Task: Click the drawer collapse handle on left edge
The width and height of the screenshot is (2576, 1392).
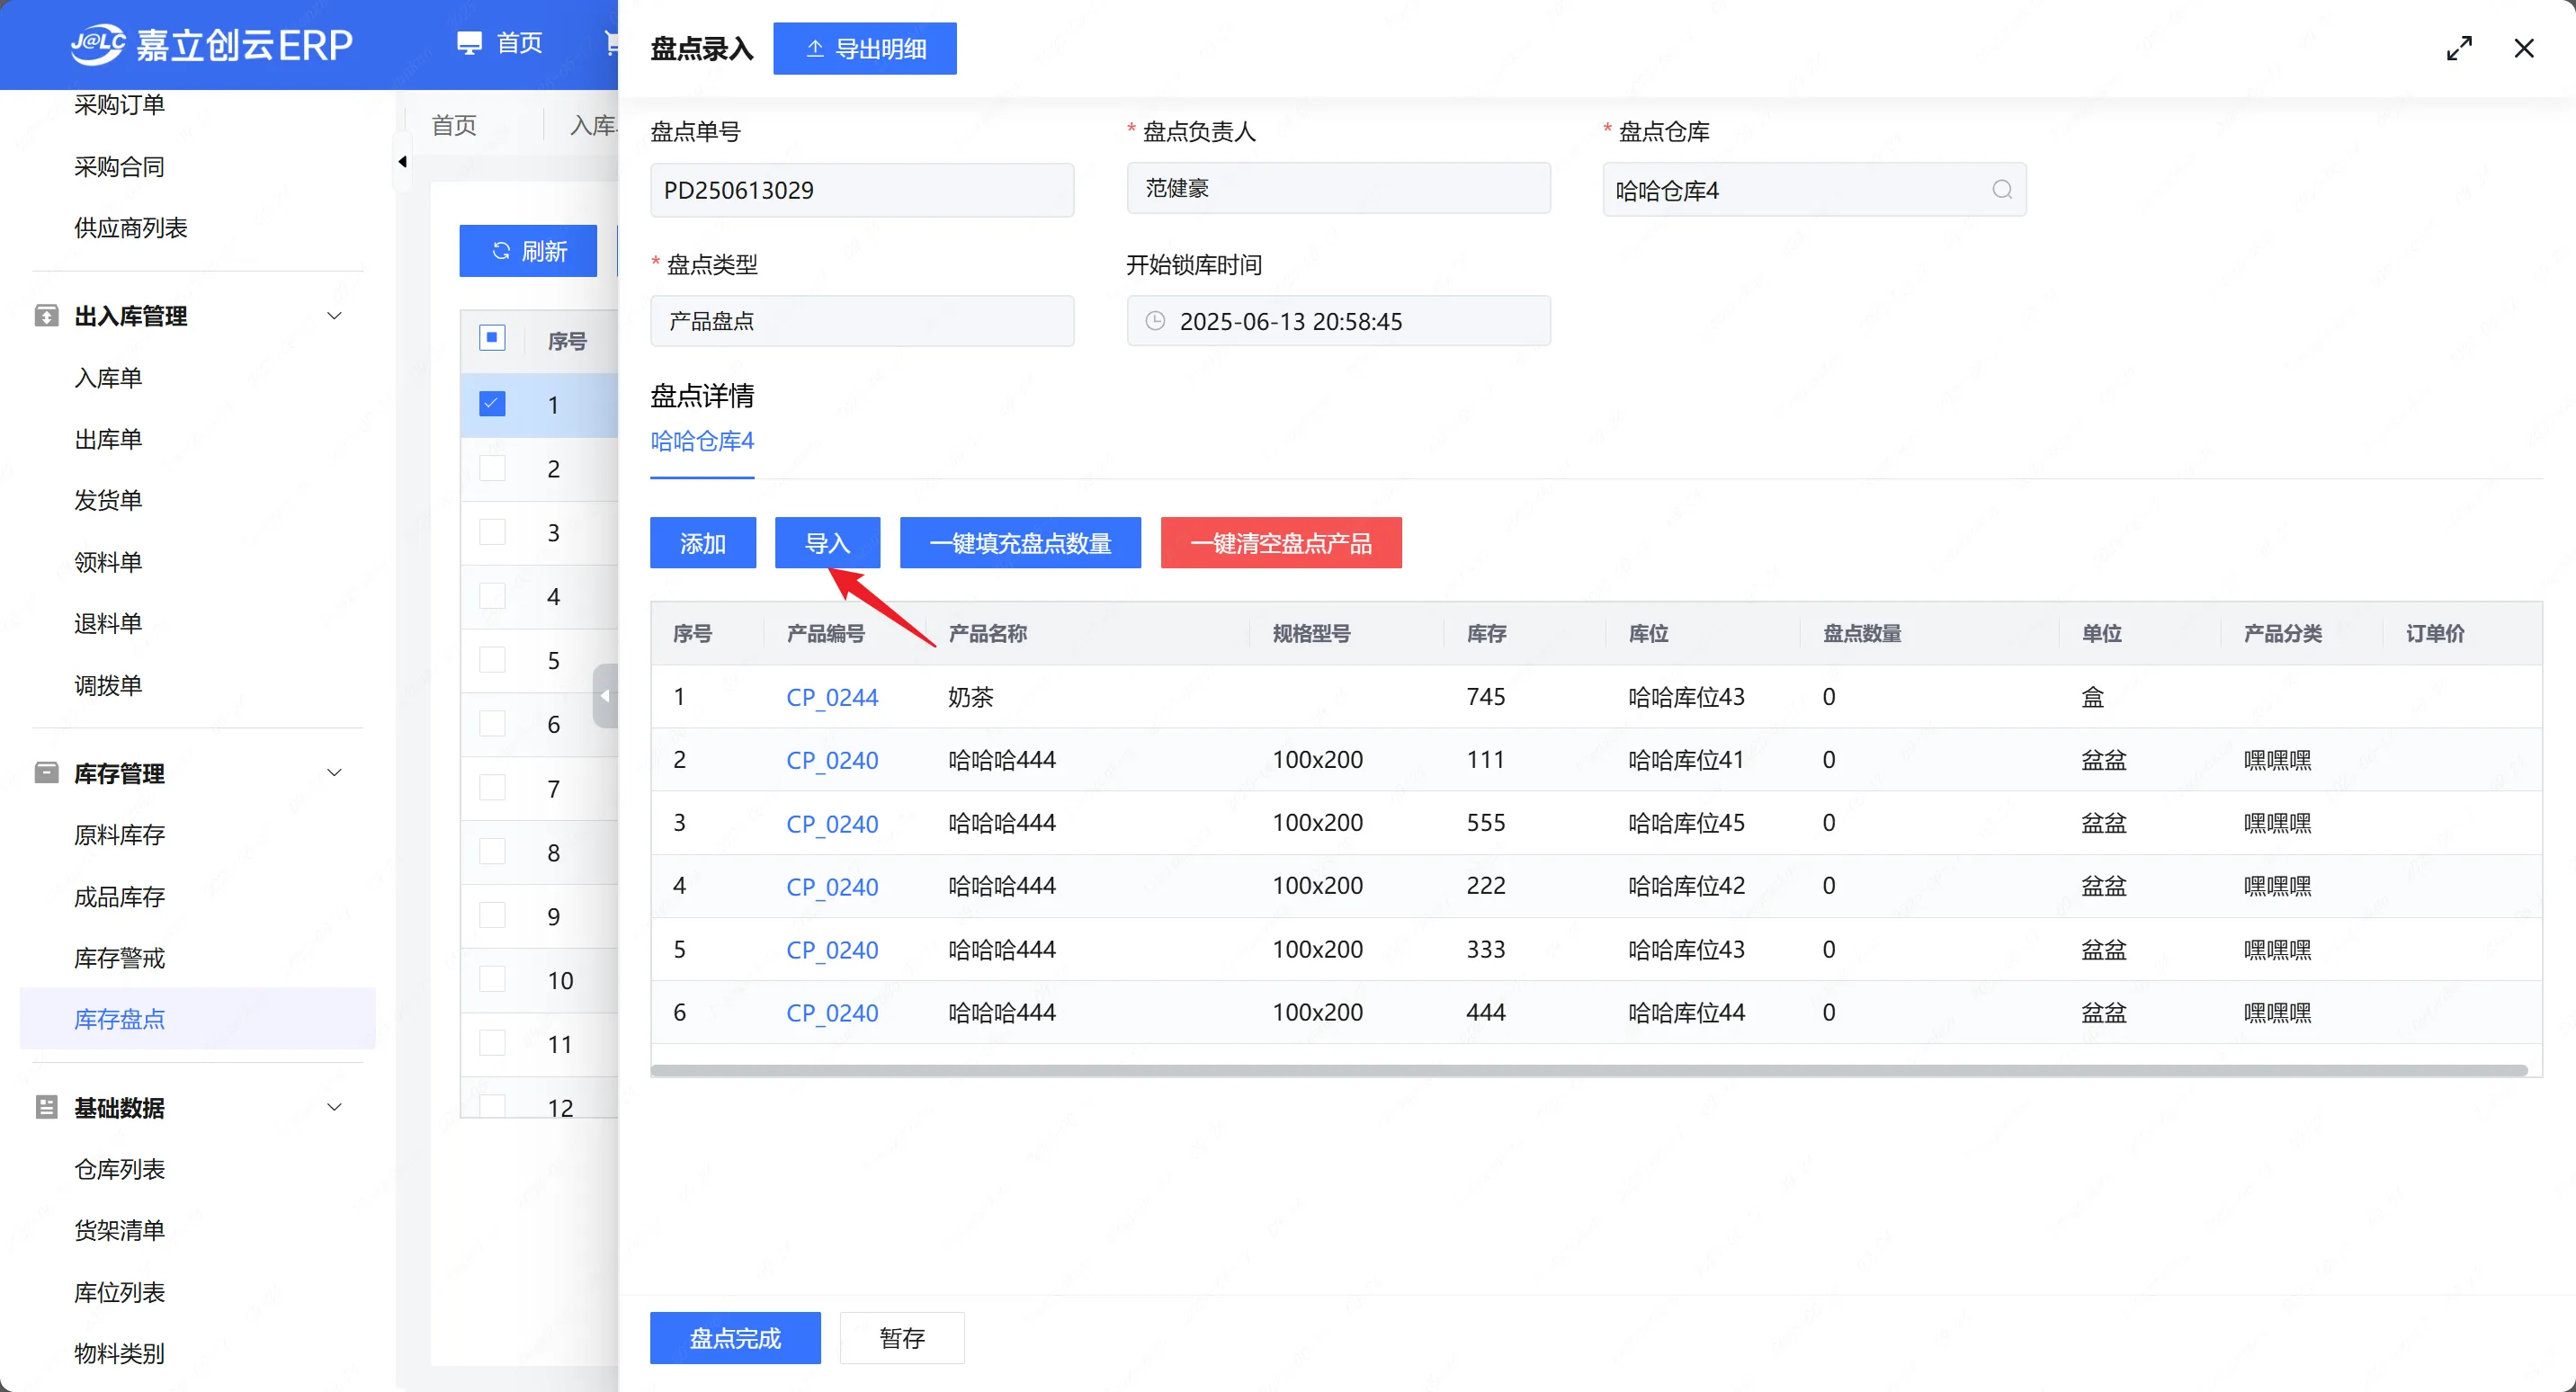Action: 605,696
